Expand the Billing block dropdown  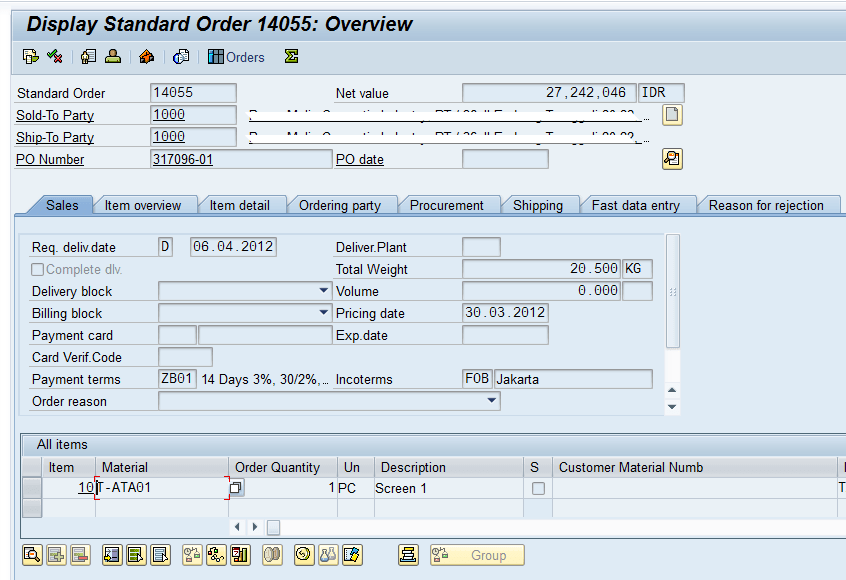coord(322,313)
